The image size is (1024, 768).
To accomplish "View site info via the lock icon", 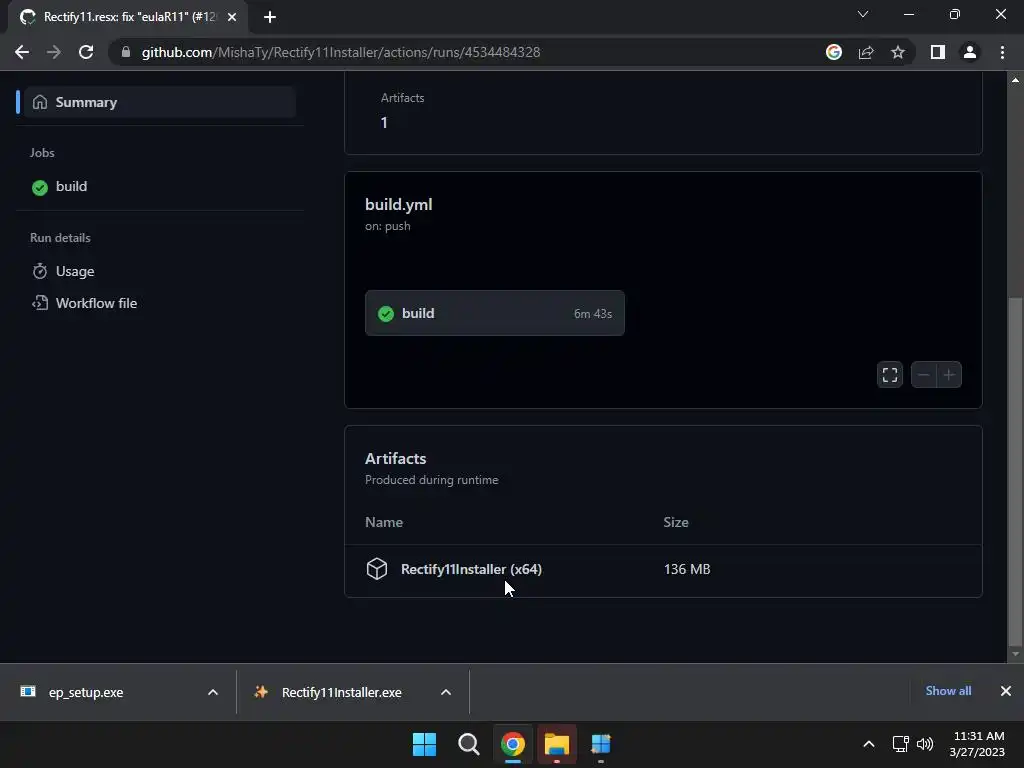I will pyautogui.click(x=126, y=52).
